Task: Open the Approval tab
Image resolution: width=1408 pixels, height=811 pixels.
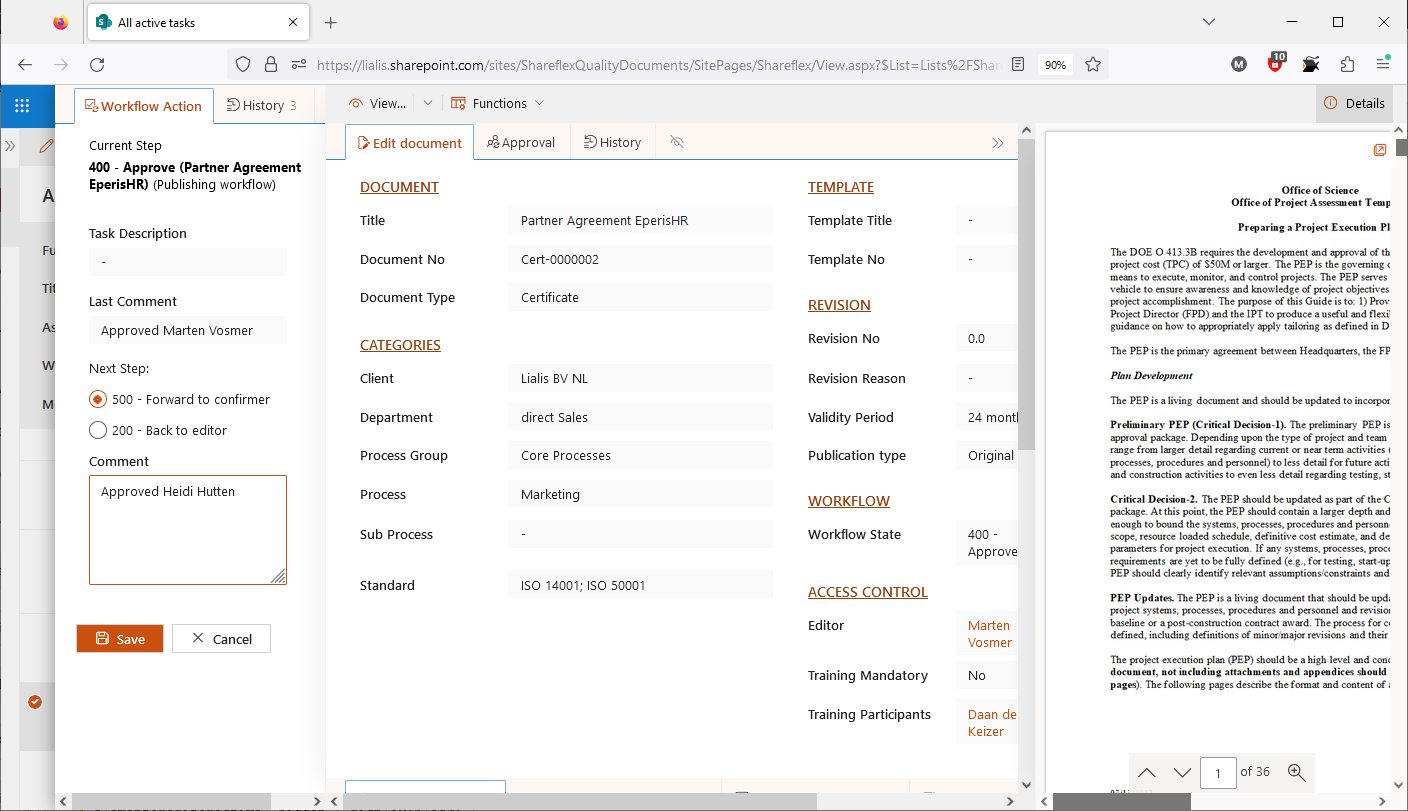Action: [x=521, y=142]
